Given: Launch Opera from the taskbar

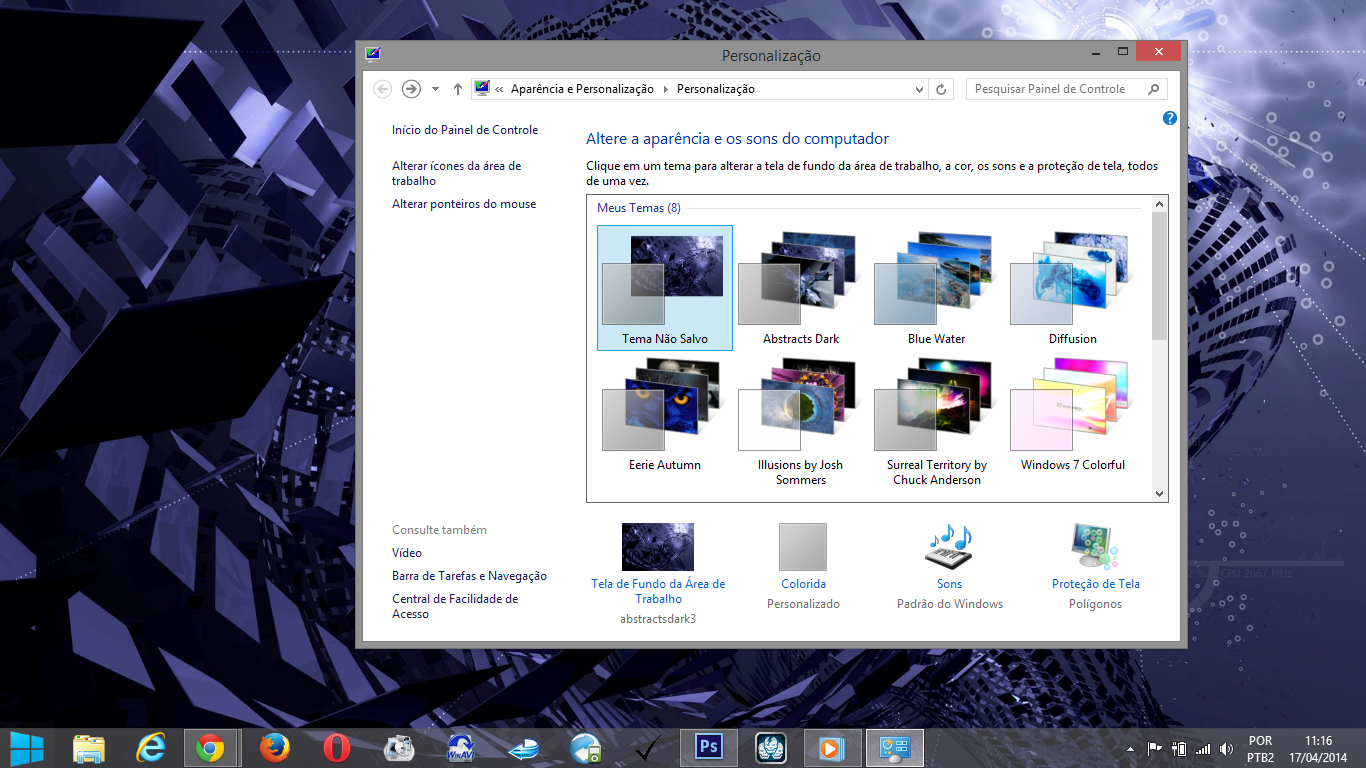Looking at the screenshot, I should (x=336, y=747).
